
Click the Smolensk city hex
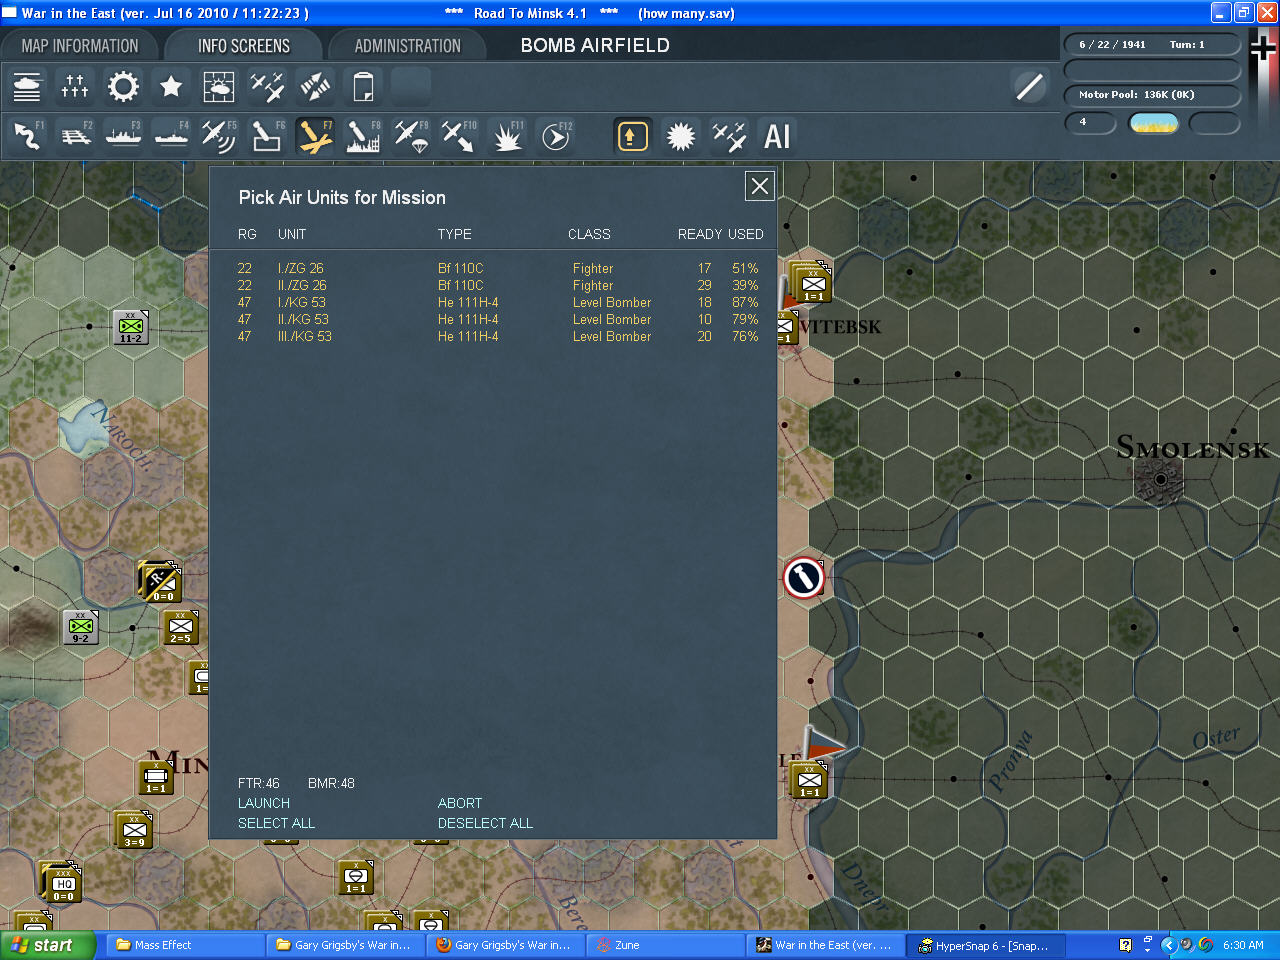1160,480
